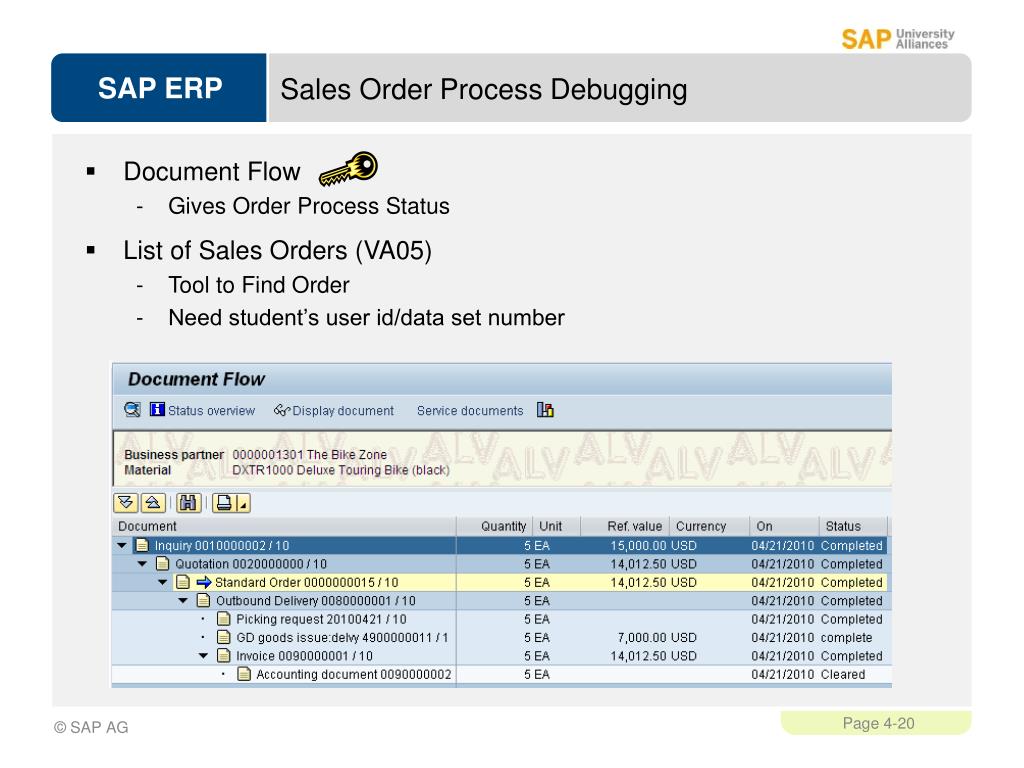Click the 'List of Sales Orders (VA05)' bullet

tap(278, 251)
